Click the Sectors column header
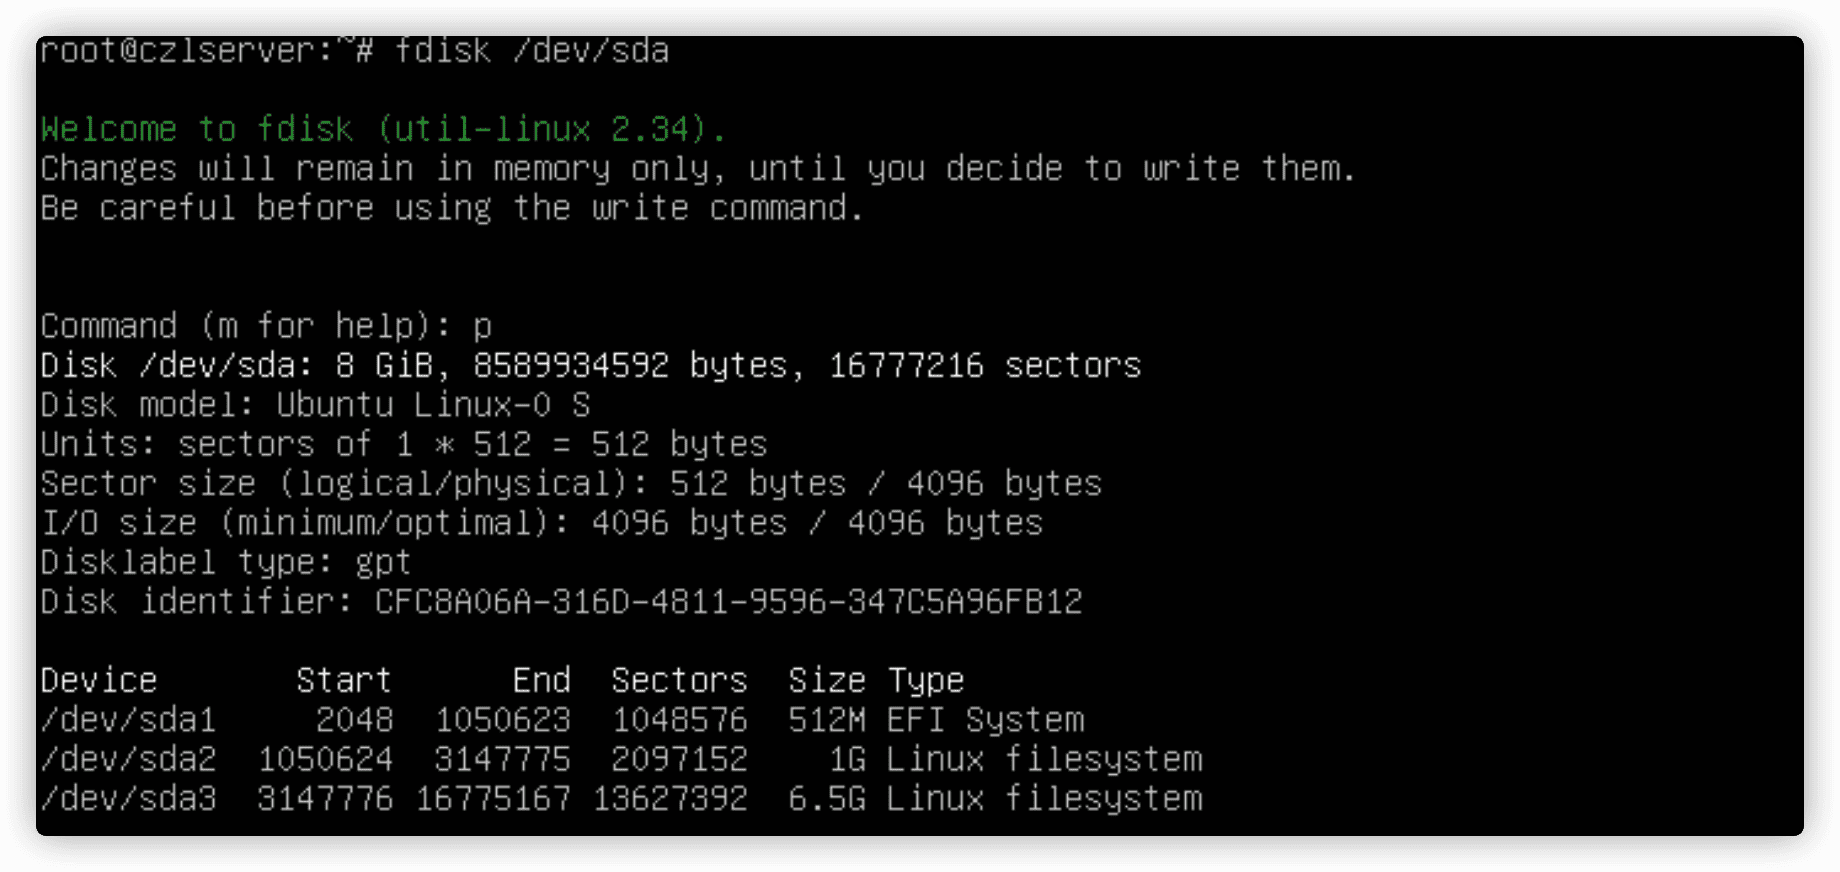1840x872 pixels. [679, 681]
